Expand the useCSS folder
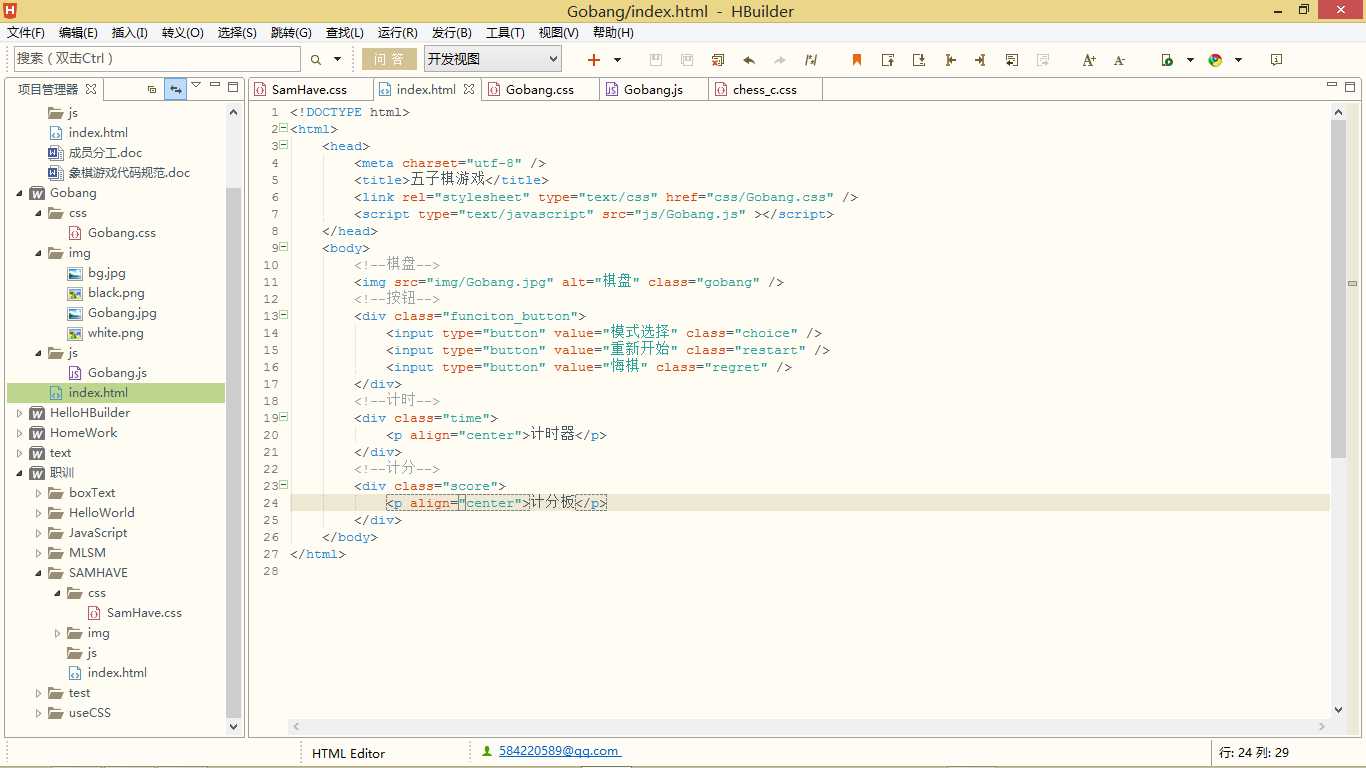Viewport: 1366px width, 768px height. click(38, 713)
